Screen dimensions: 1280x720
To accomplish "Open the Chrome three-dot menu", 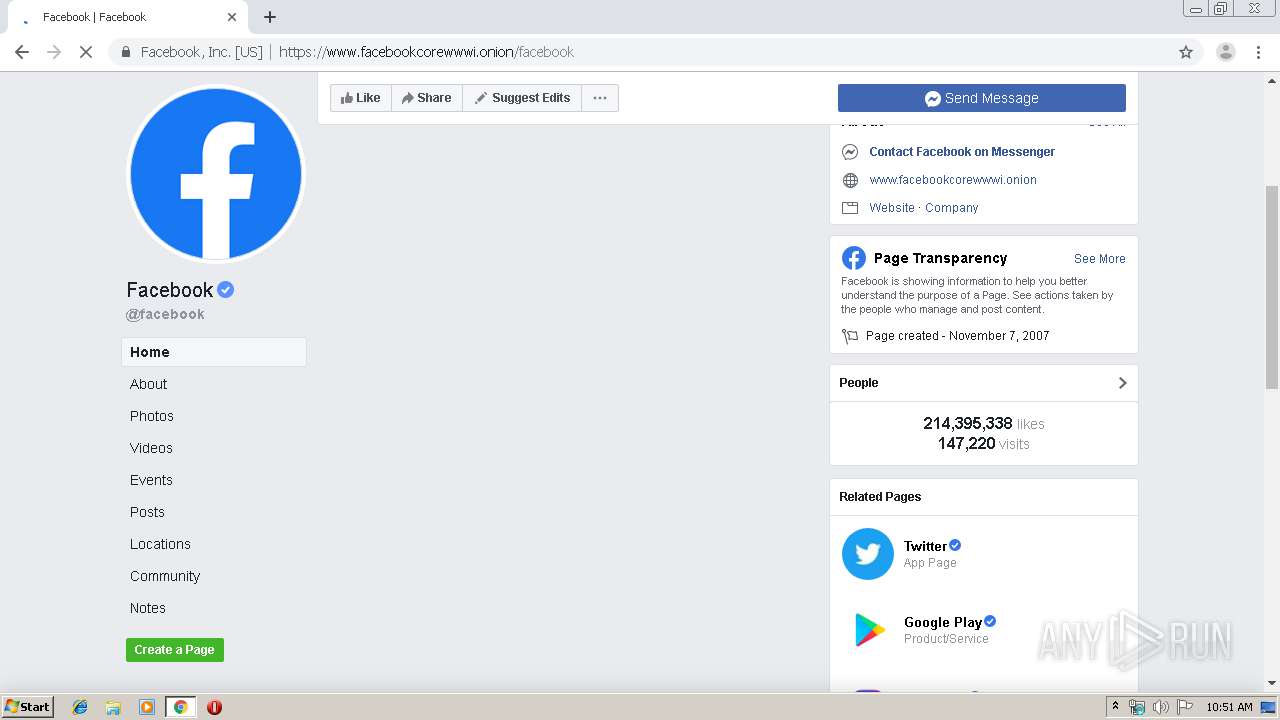I will (x=1258, y=52).
